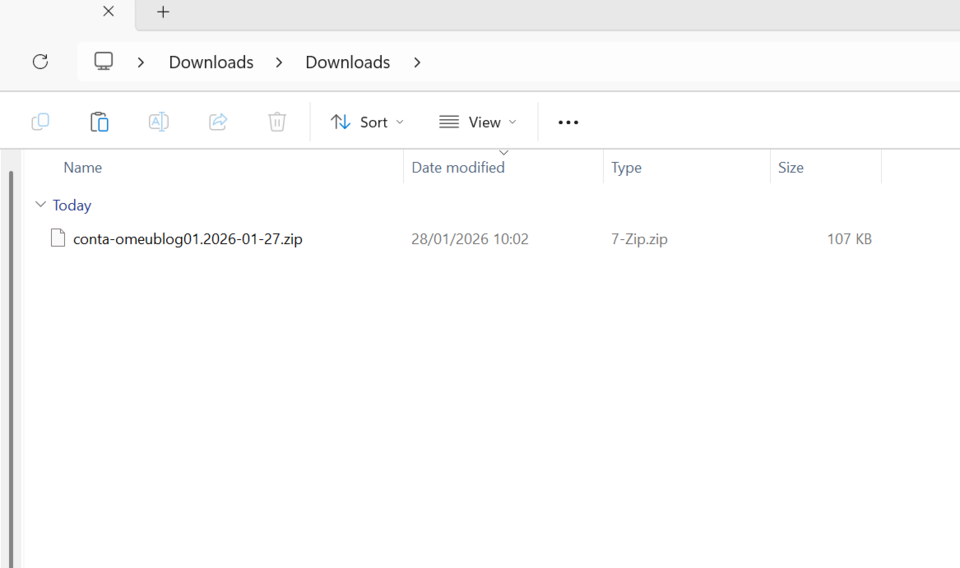Click the Copy icon in toolbar
This screenshot has height=568, width=960.
click(x=40, y=122)
